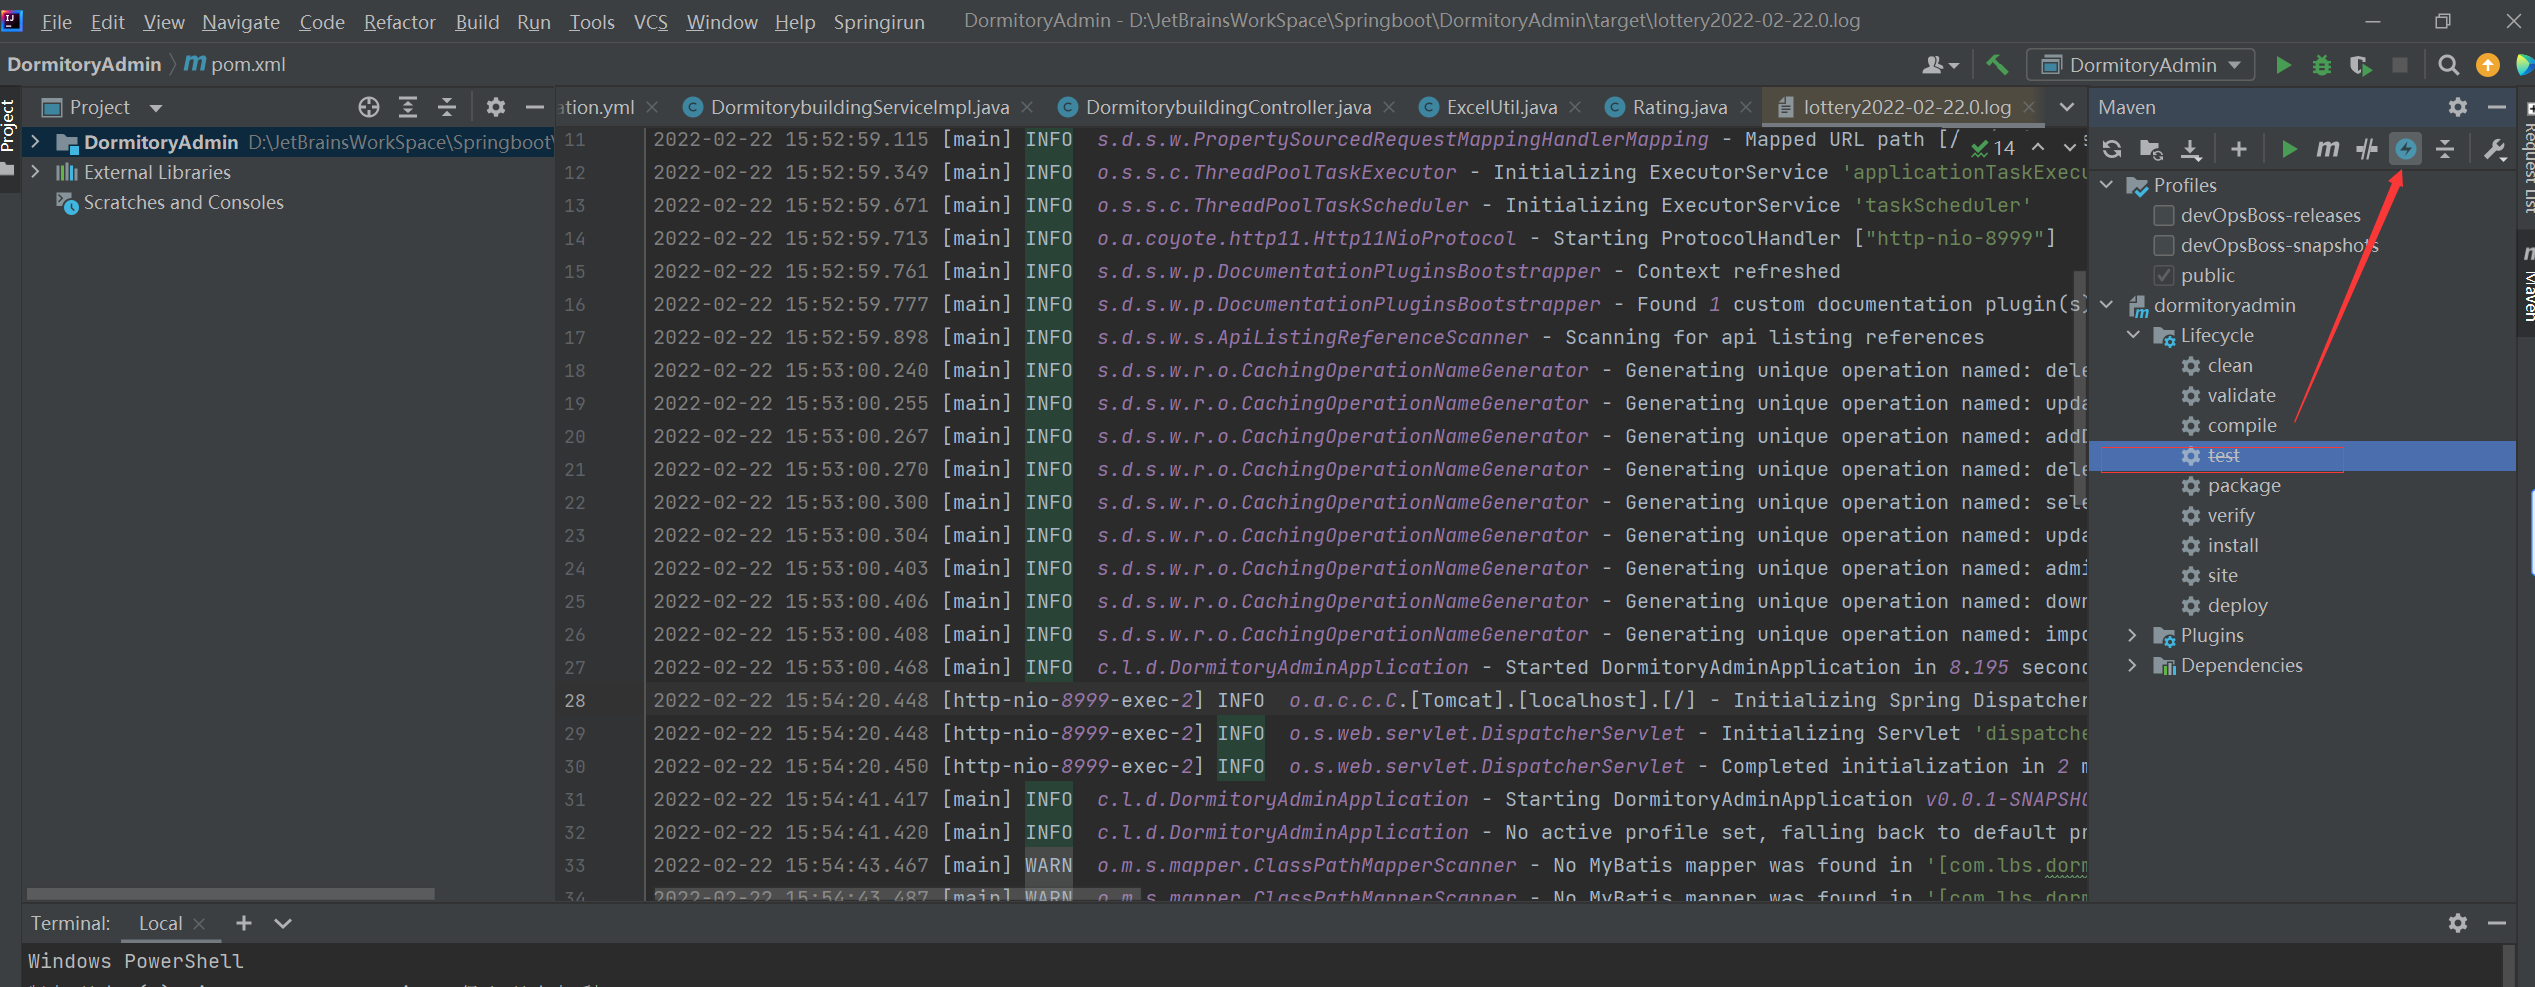
Task: Expand Maven Dependencies node
Action: tap(2134, 665)
